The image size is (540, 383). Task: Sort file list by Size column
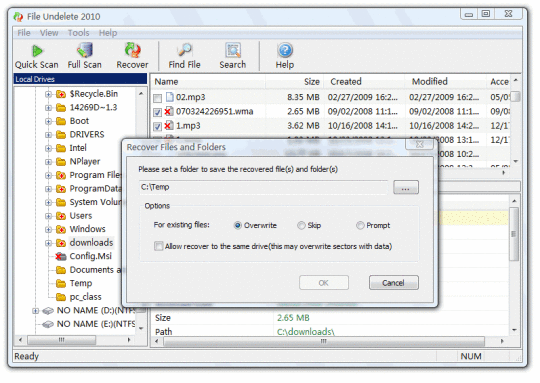294,82
